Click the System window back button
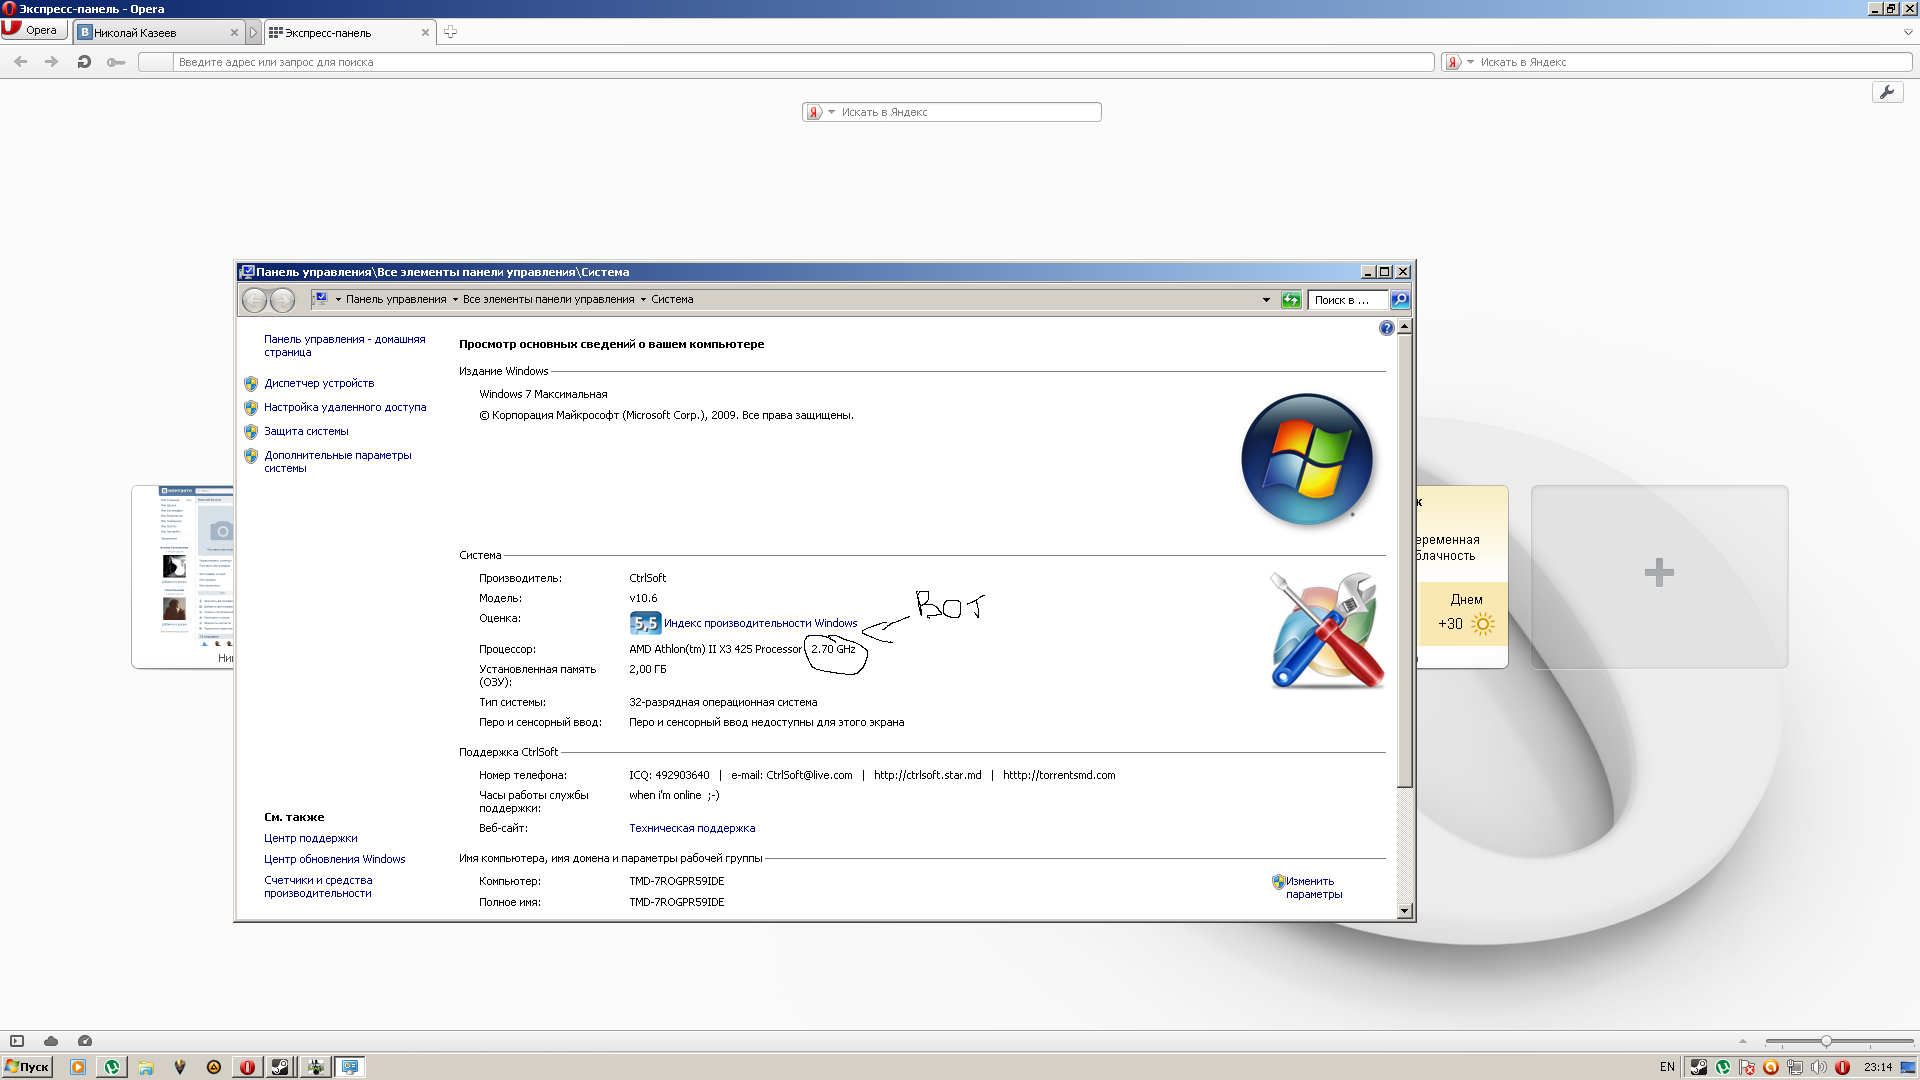The height and width of the screenshot is (1080, 1920). tap(254, 299)
